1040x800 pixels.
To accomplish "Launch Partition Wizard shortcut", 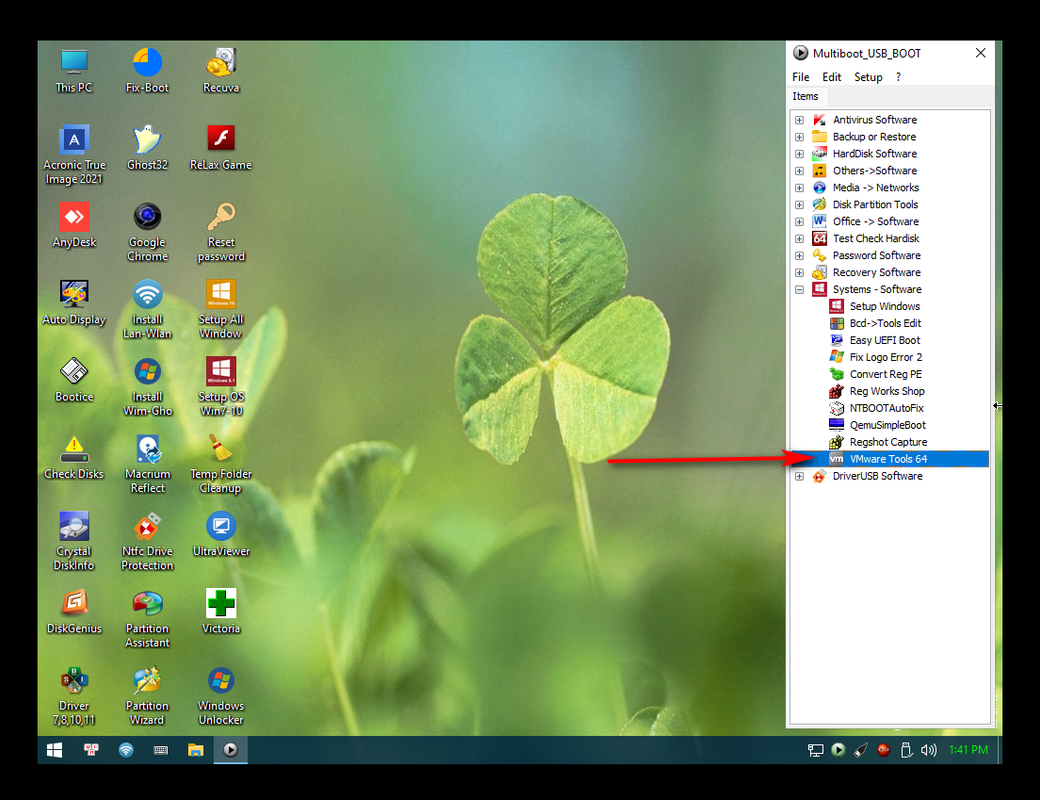I will 147,696.
